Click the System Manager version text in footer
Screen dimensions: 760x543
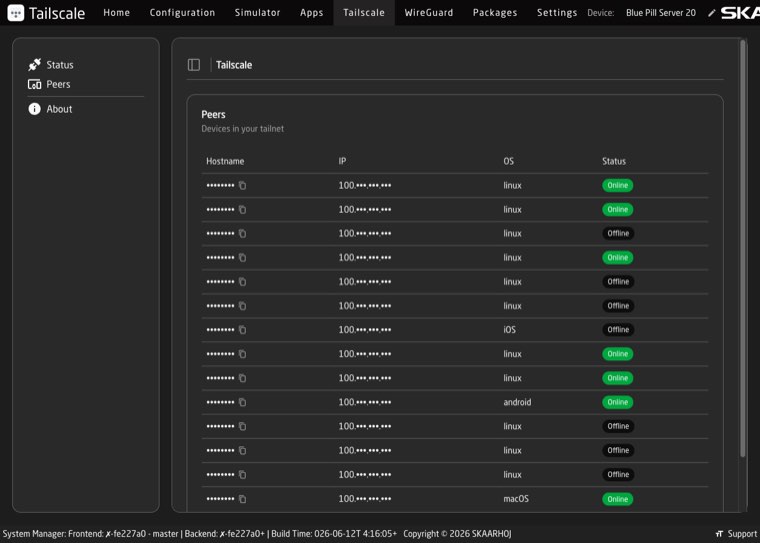pos(199,534)
